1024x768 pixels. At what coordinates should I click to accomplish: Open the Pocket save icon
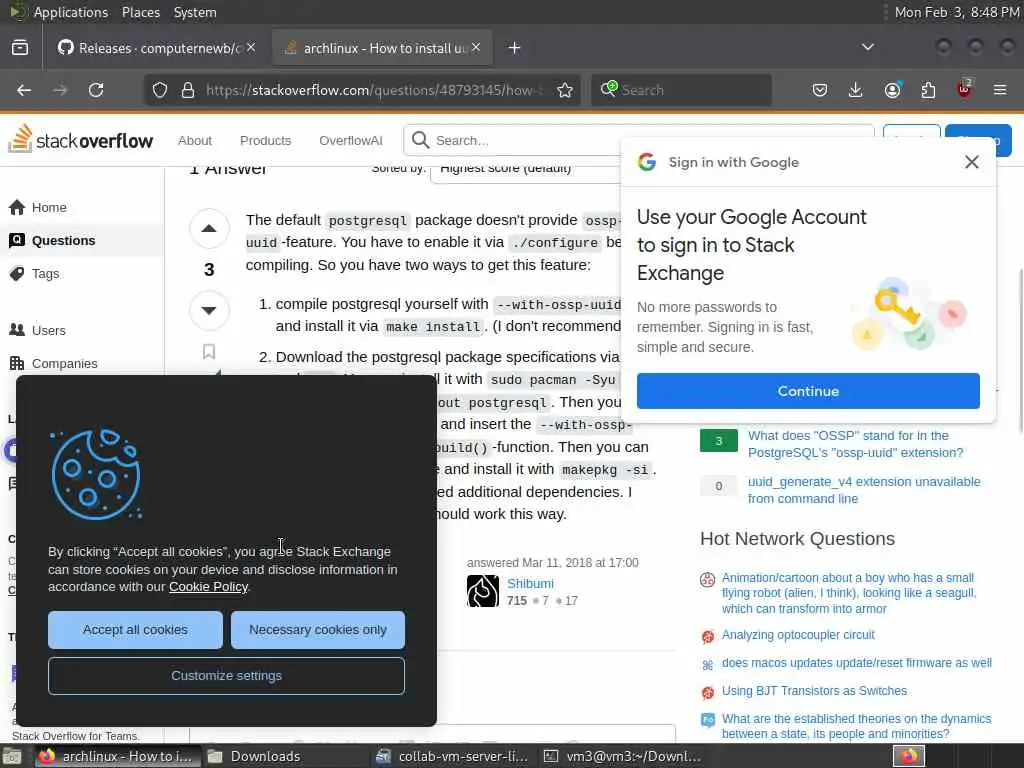tap(820, 90)
